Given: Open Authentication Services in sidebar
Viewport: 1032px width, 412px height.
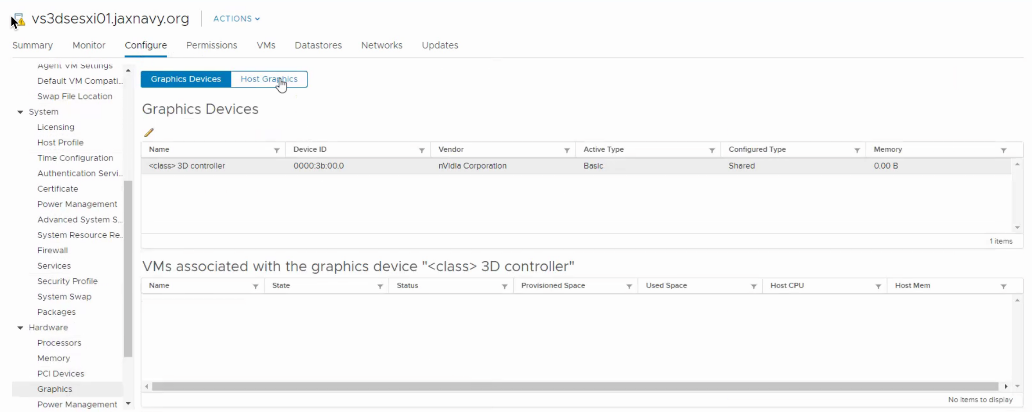Looking at the screenshot, I should coord(80,173).
